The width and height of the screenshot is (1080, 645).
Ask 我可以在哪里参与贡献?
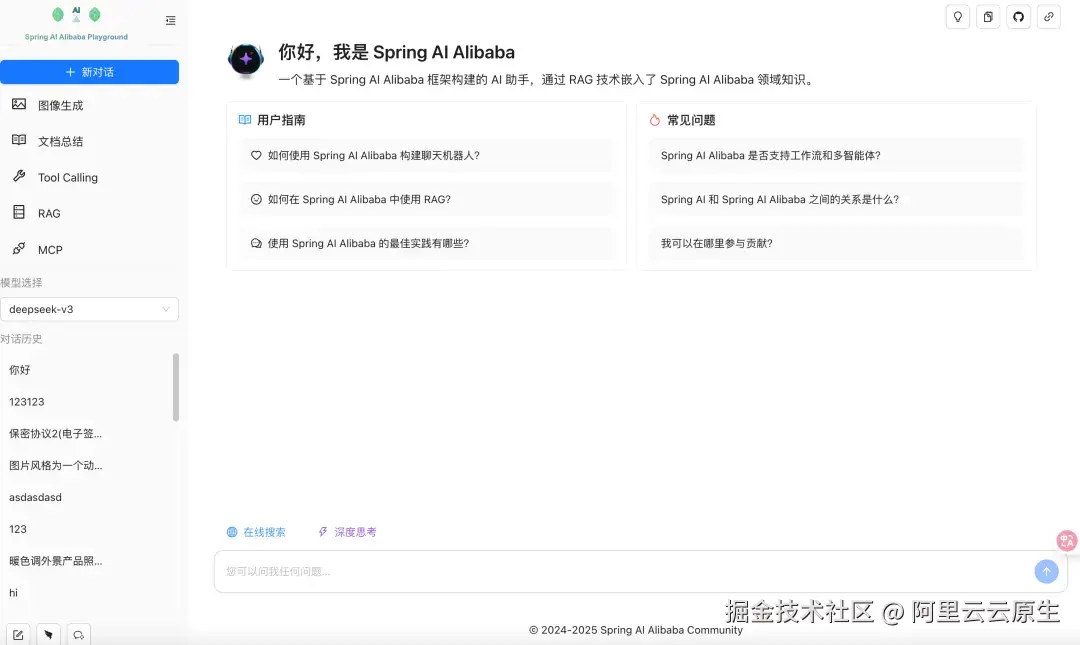coord(836,243)
